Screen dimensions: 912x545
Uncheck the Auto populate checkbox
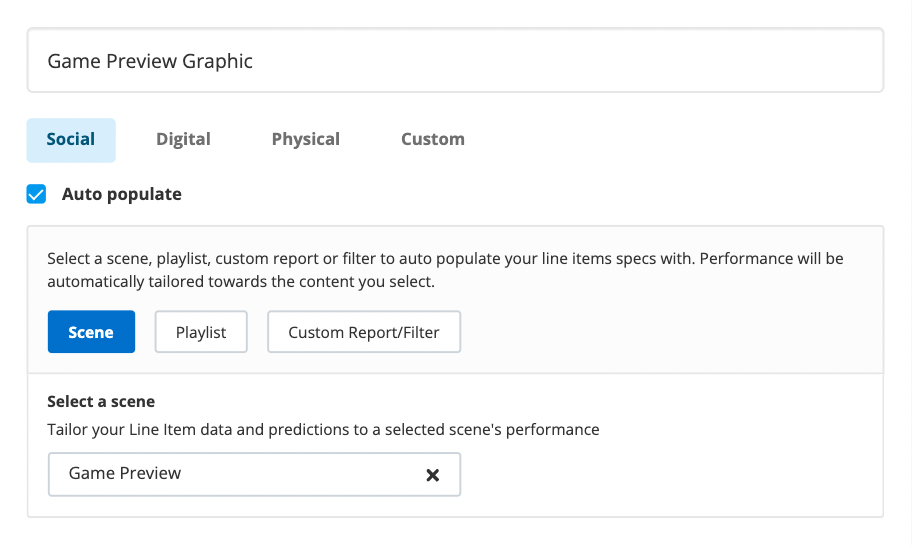click(x=37, y=194)
